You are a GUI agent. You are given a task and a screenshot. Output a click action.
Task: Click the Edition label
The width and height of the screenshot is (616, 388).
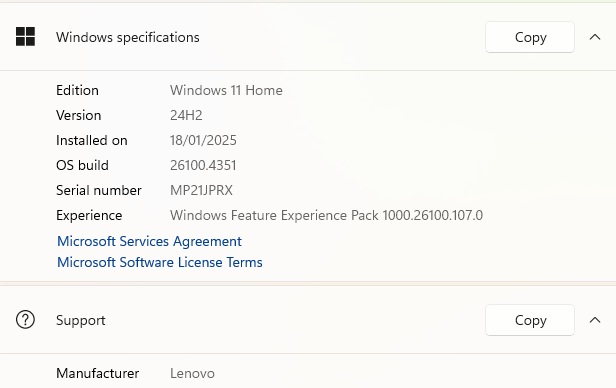click(77, 90)
